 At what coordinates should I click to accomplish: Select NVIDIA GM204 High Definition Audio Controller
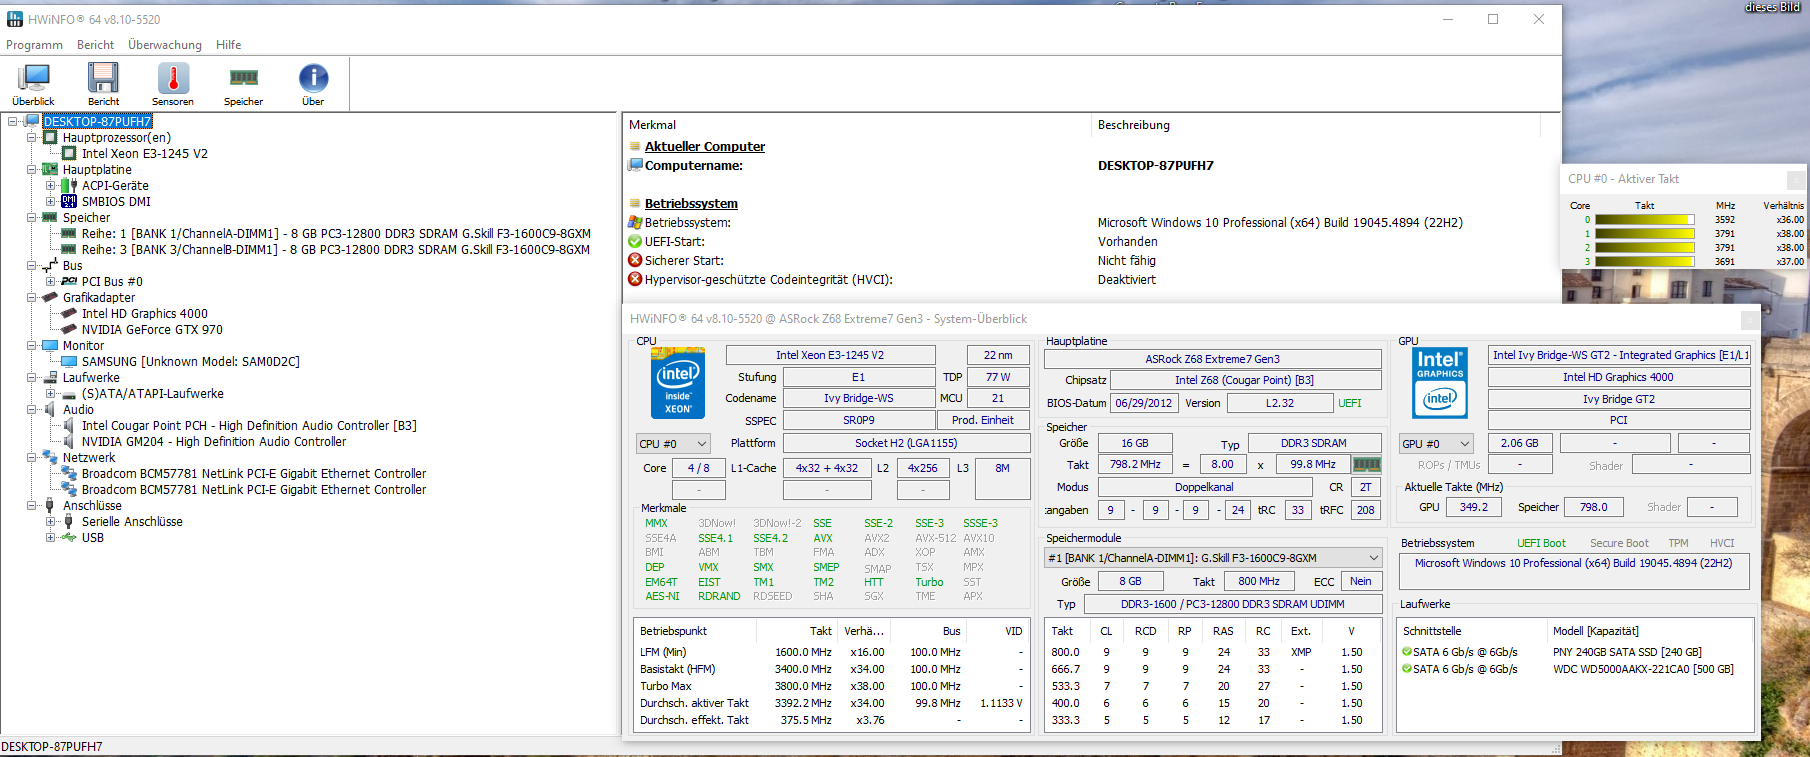coord(214,441)
